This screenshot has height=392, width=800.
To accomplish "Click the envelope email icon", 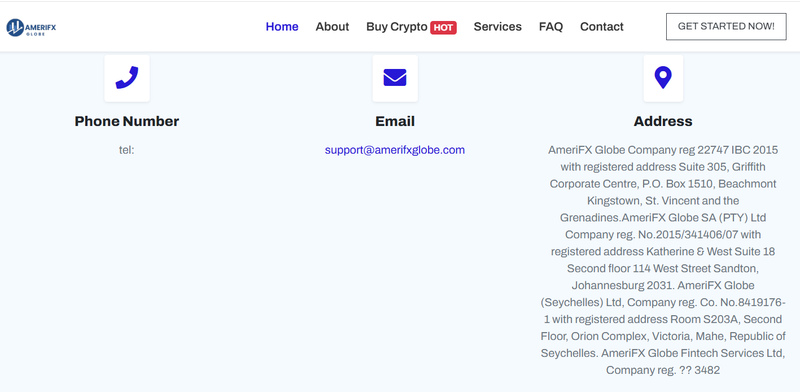I will pyautogui.click(x=395, y=78).
